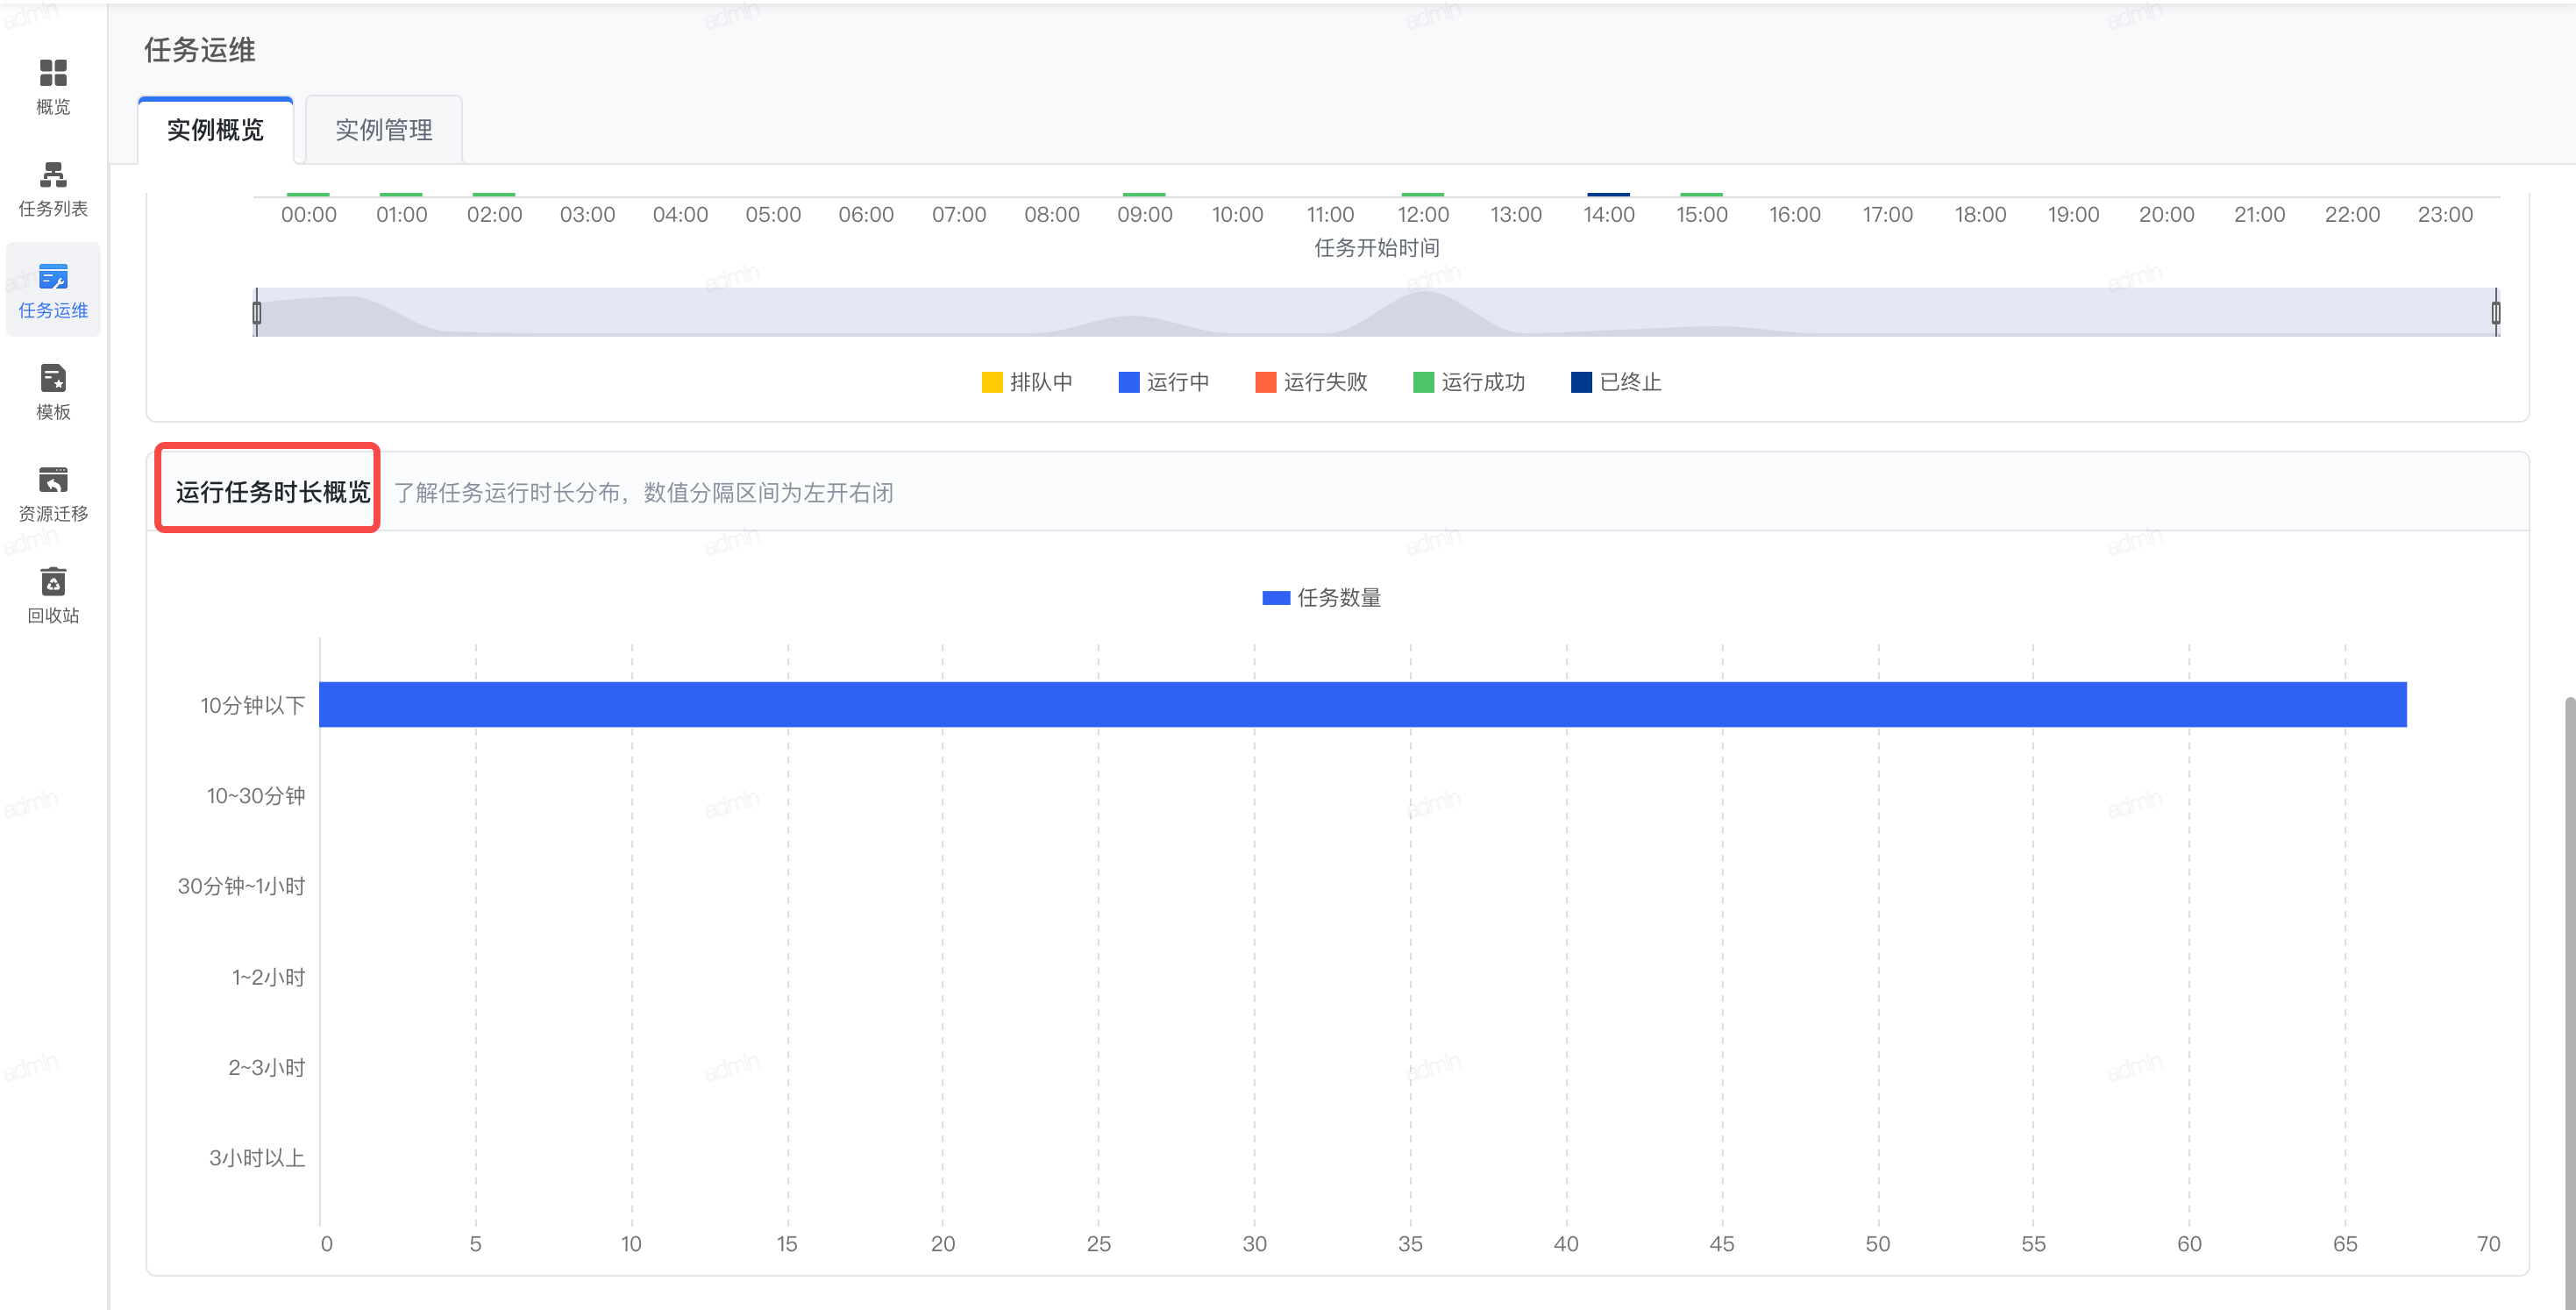Click the 18:00 time axis label
Image resolution: width=2576 pixels, height=1310 pixels.
point(1980,214)
